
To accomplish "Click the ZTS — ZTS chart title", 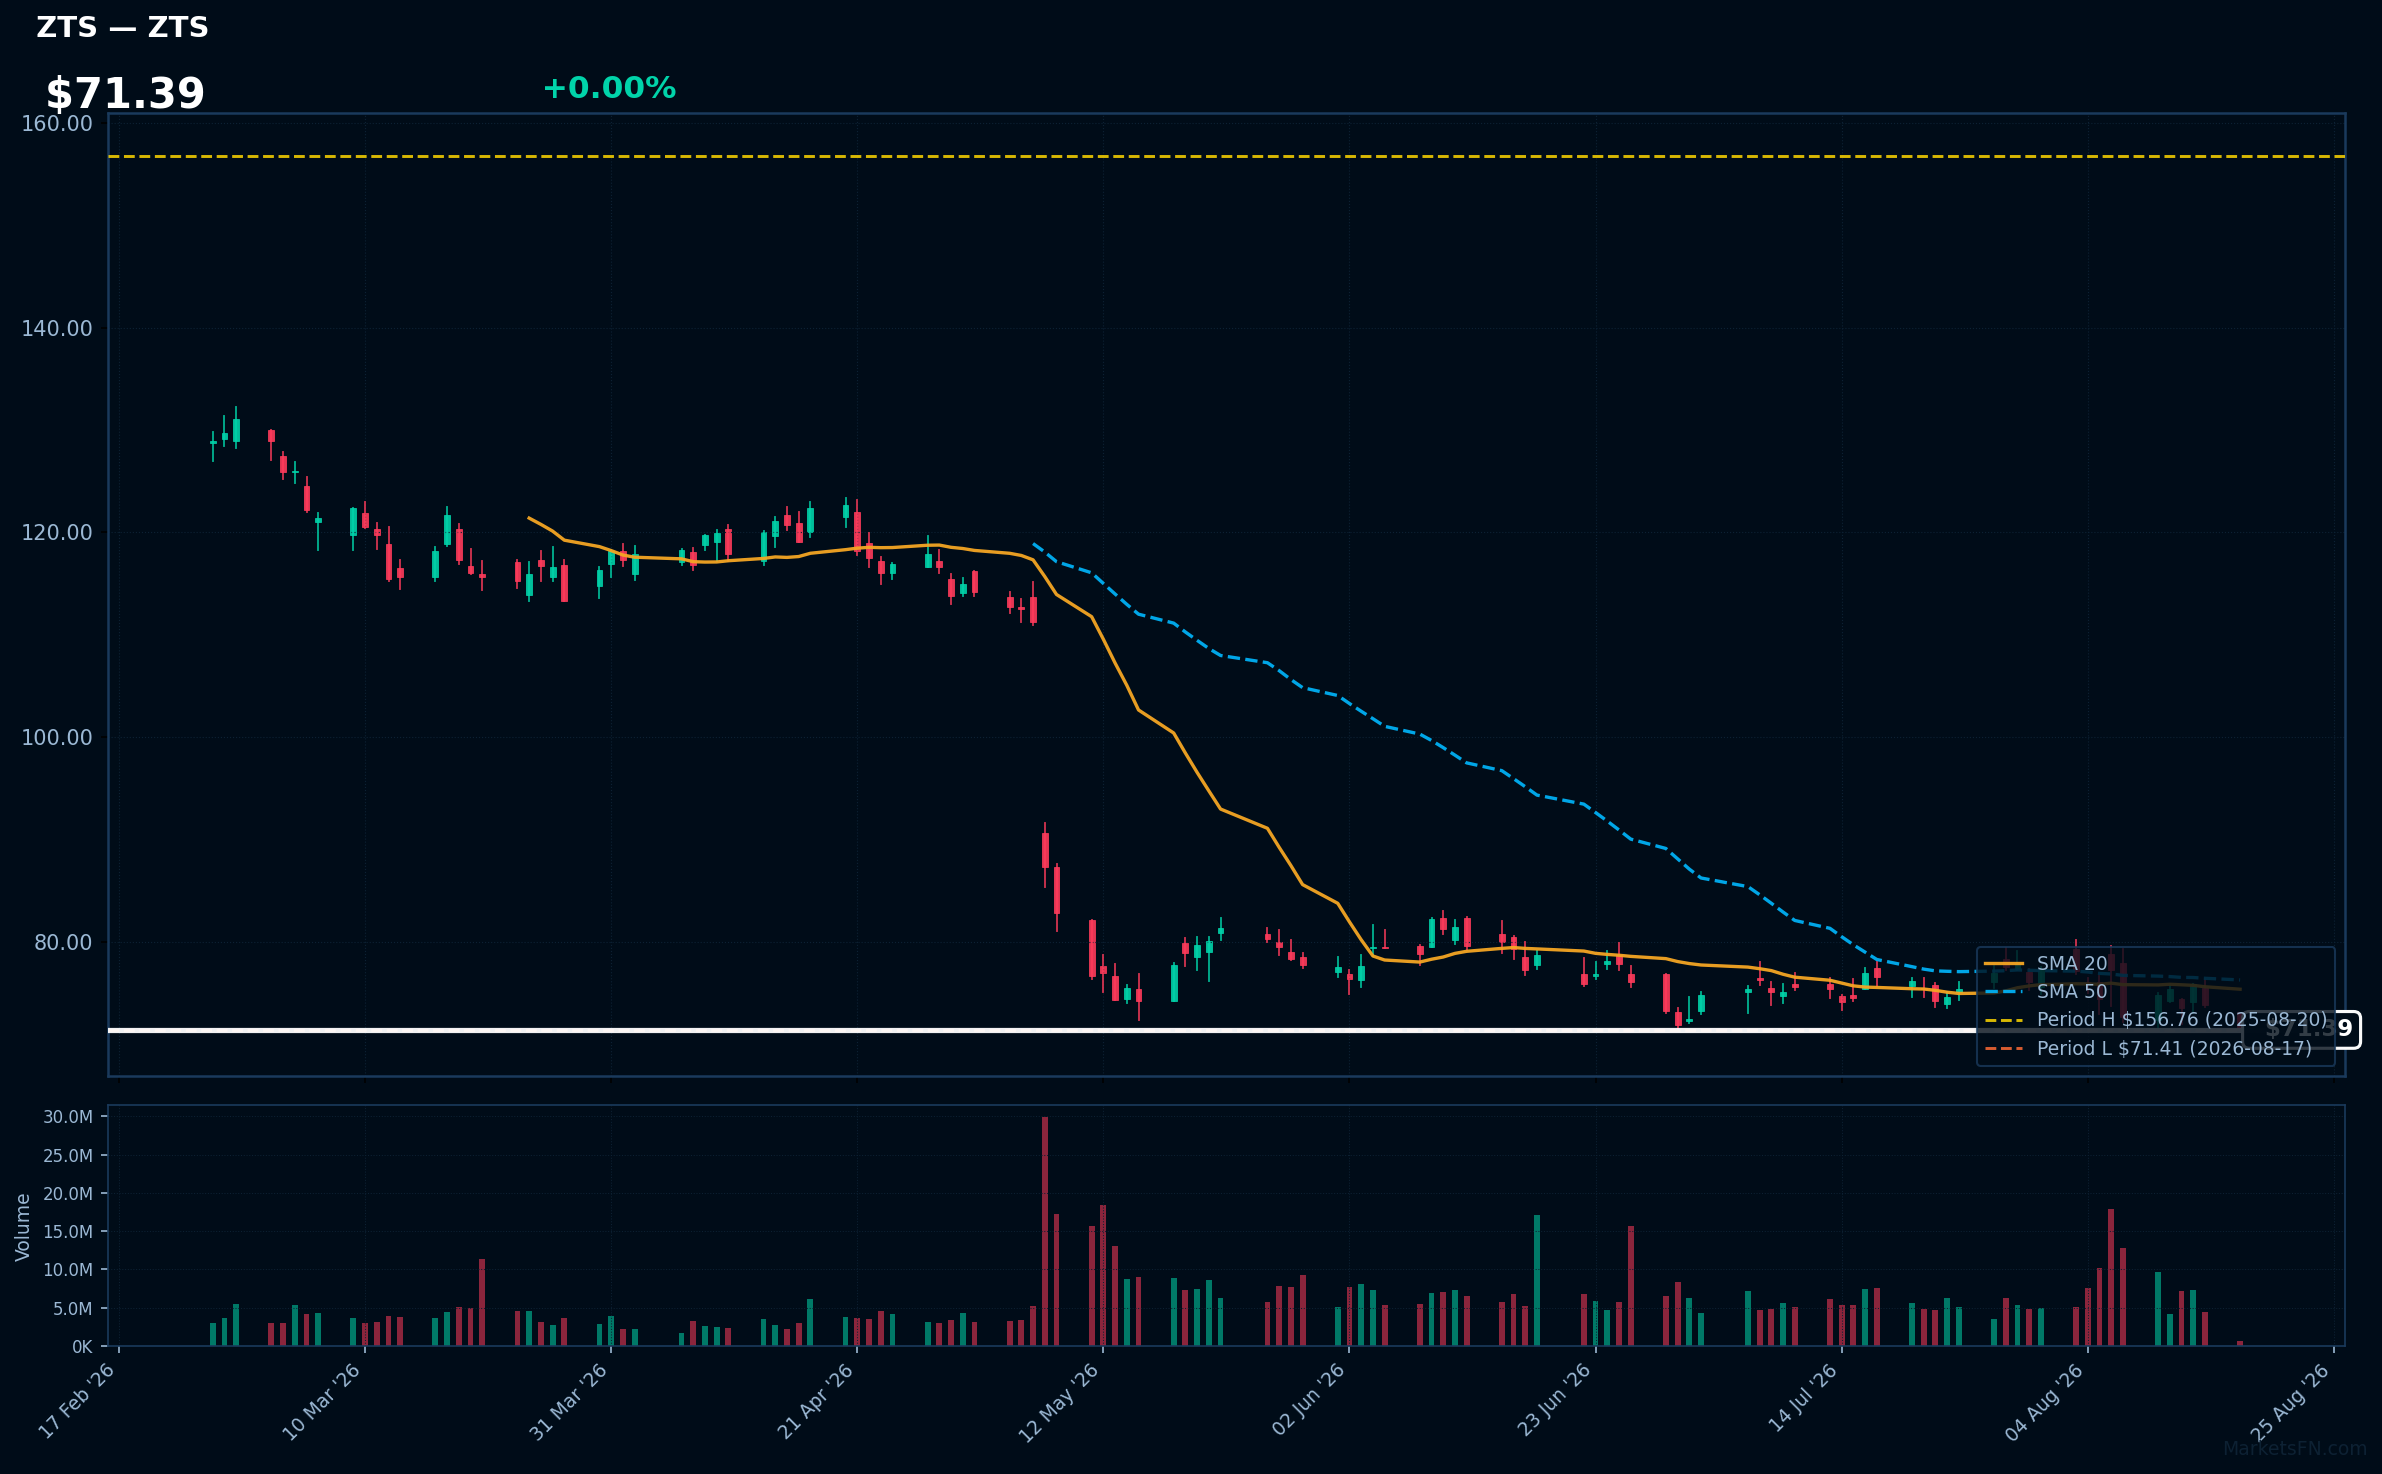I will 122,27.
